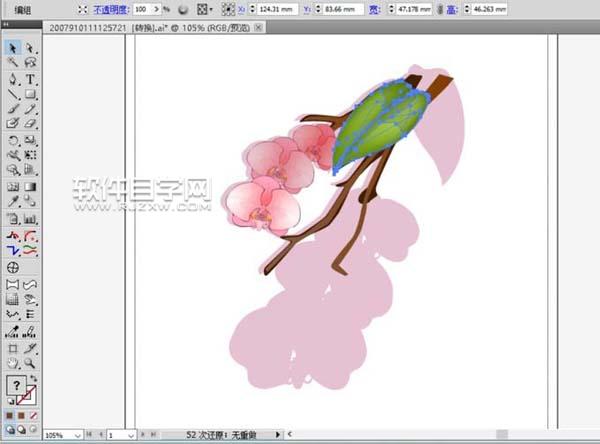Select the Direct Selection tool (white arrow)
600x444 pixels.
coord(30,47)
